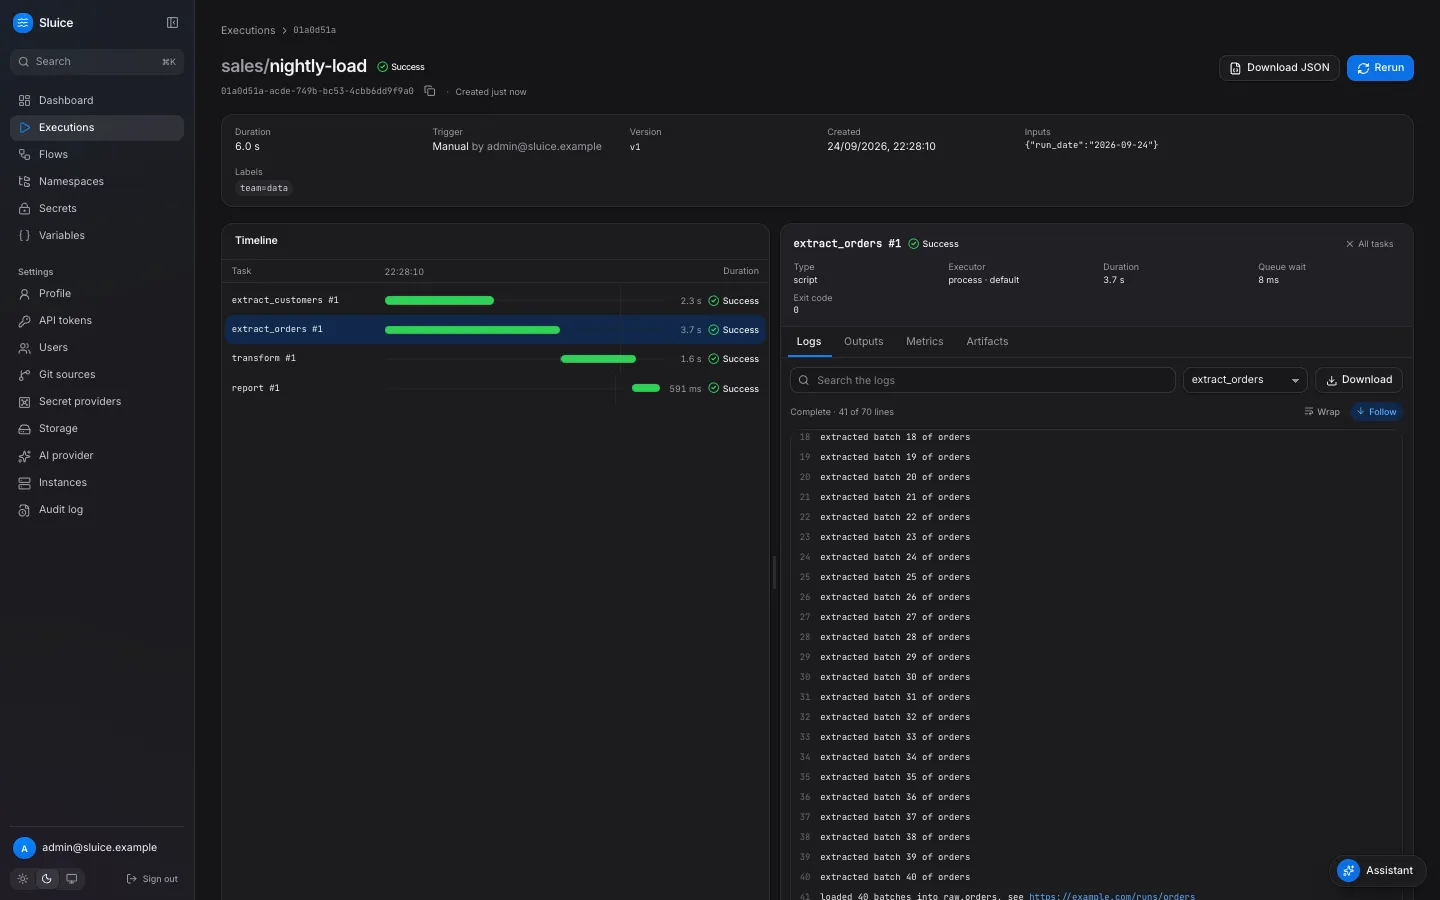The image size is (1440, 900).
Task: Open the Assistant panel
Action: point(1378,870)
